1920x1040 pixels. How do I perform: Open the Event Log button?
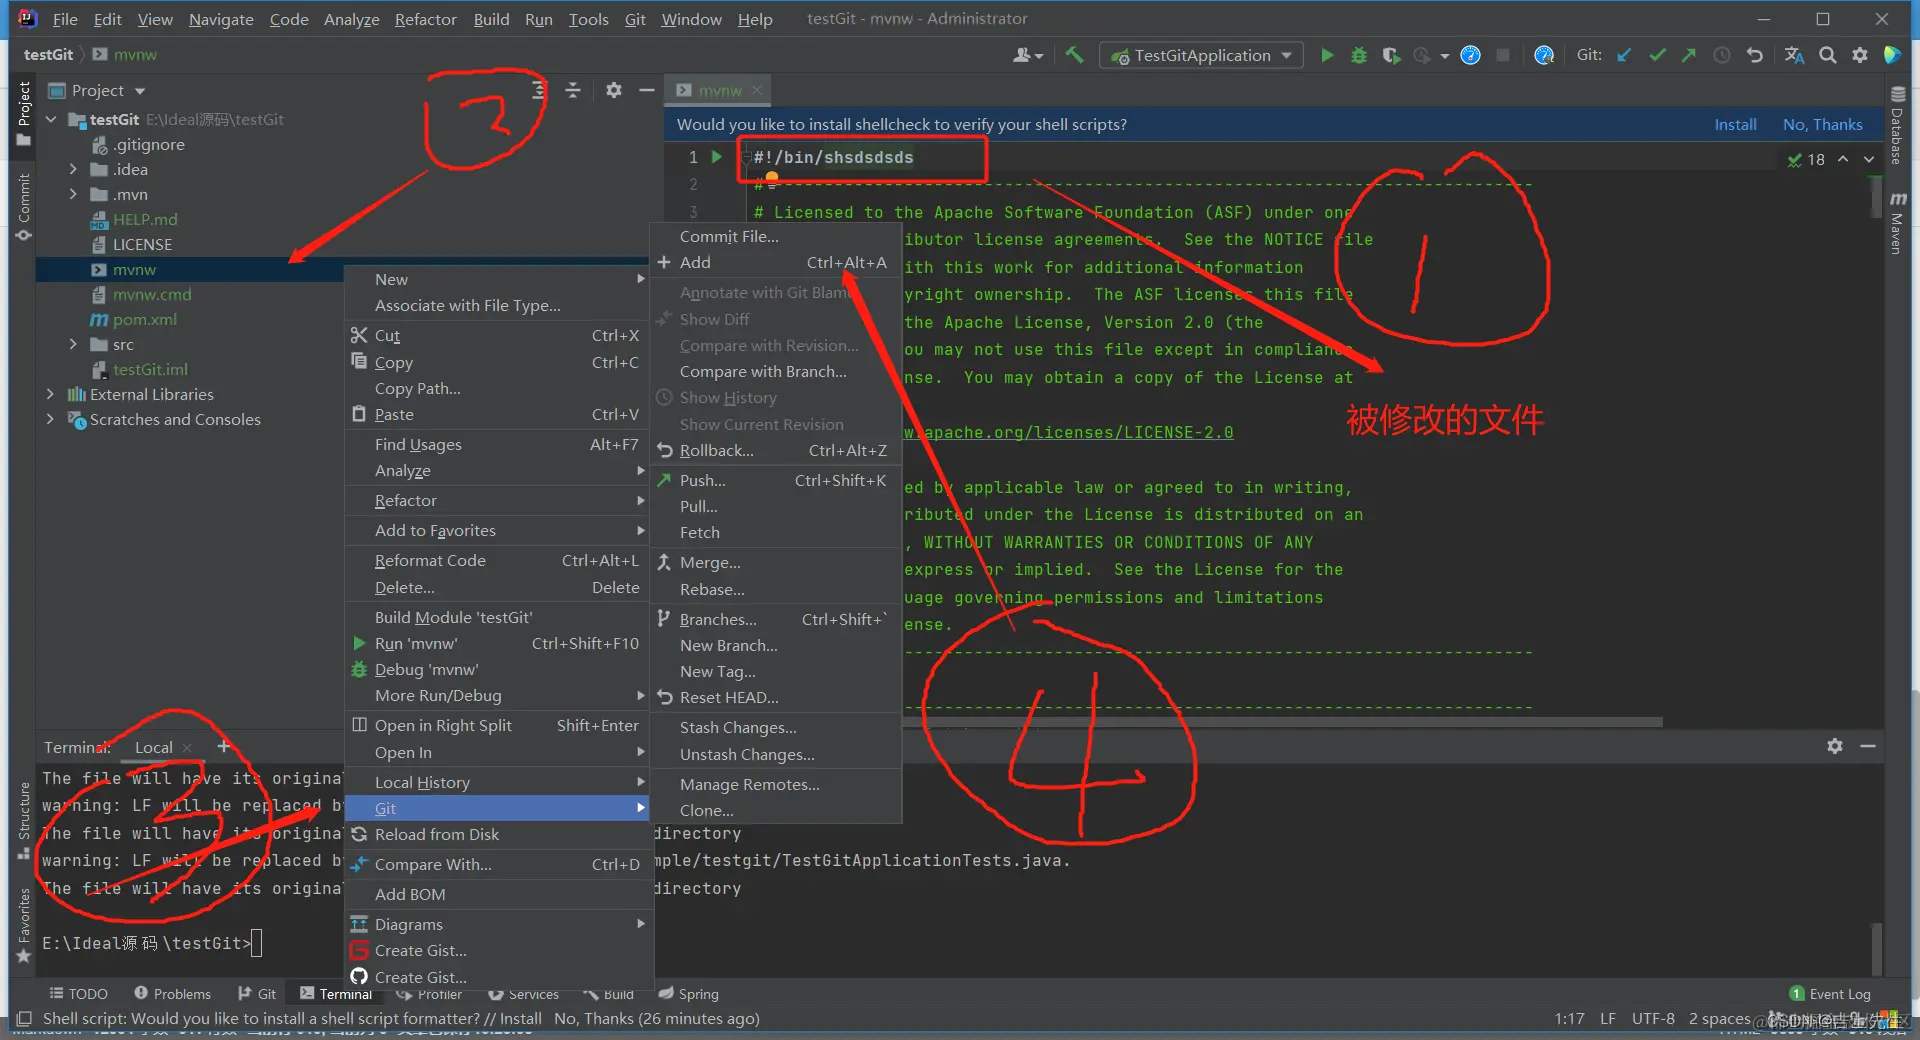[x=1830, y=994]
